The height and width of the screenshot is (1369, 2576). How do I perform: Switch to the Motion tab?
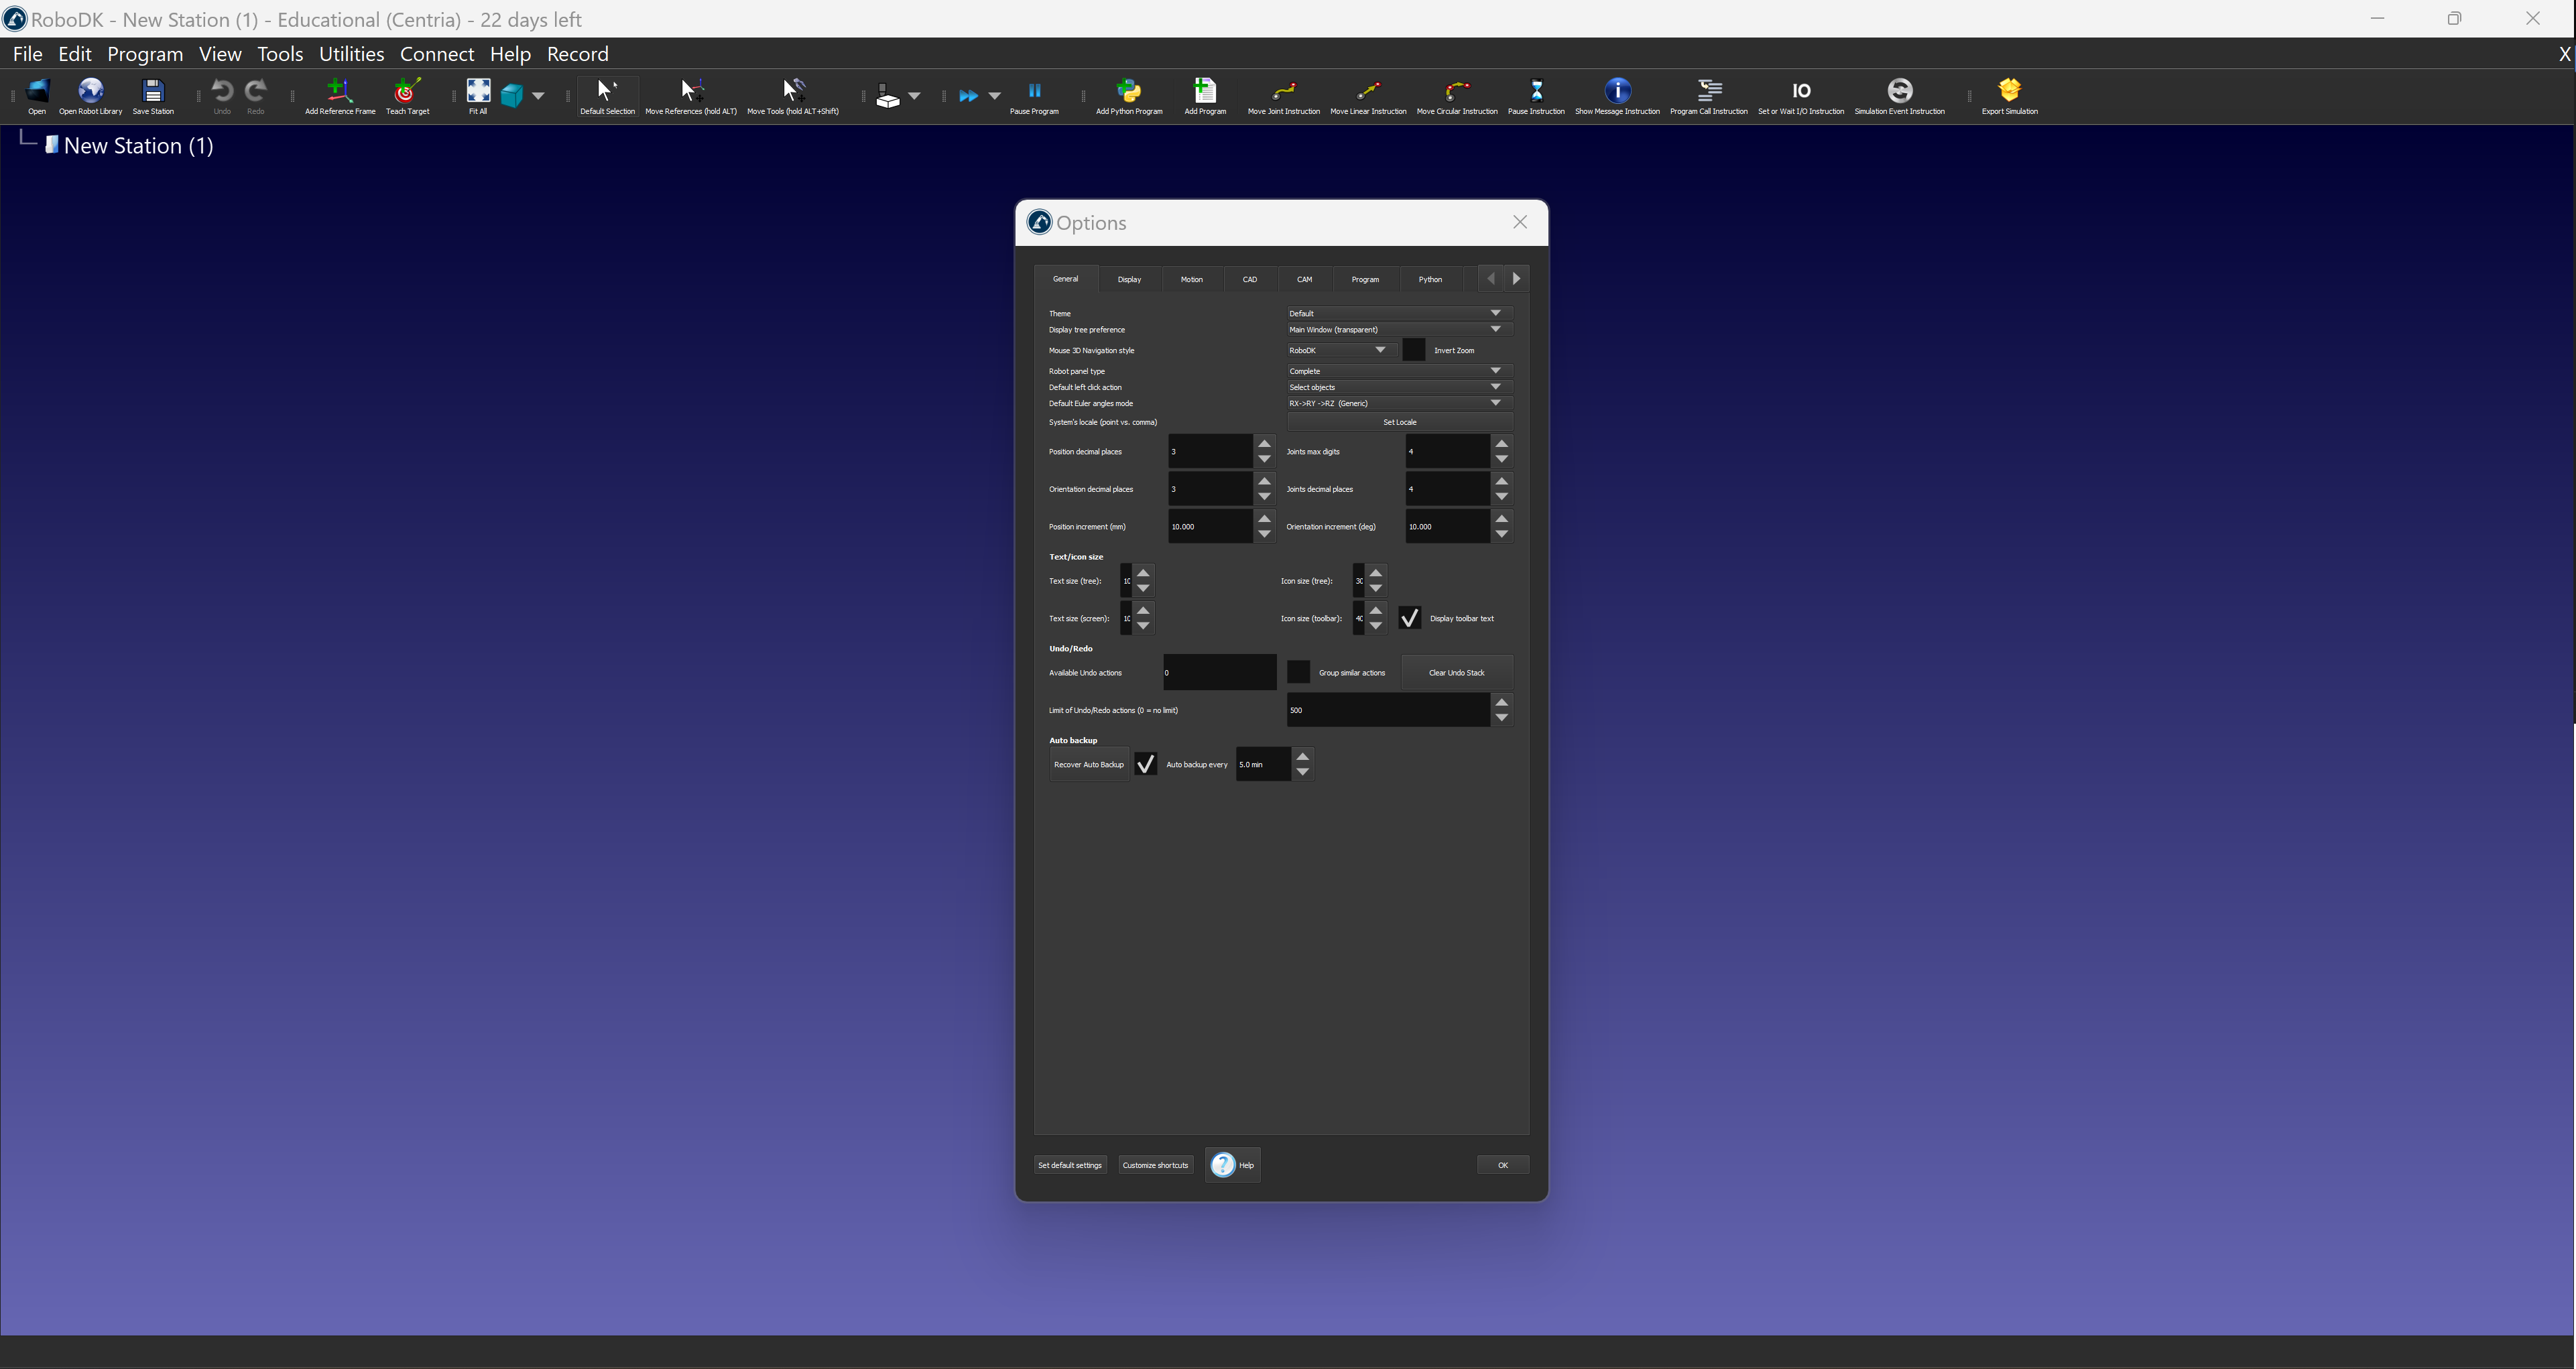tap(1191, 279)
